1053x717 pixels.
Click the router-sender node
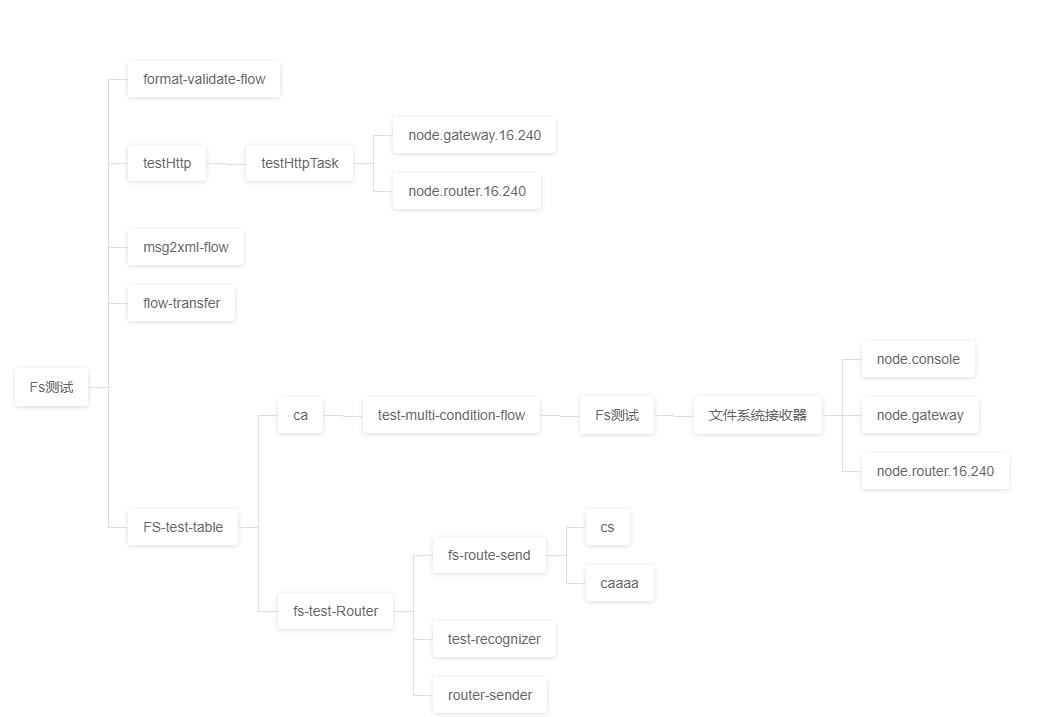490,696
